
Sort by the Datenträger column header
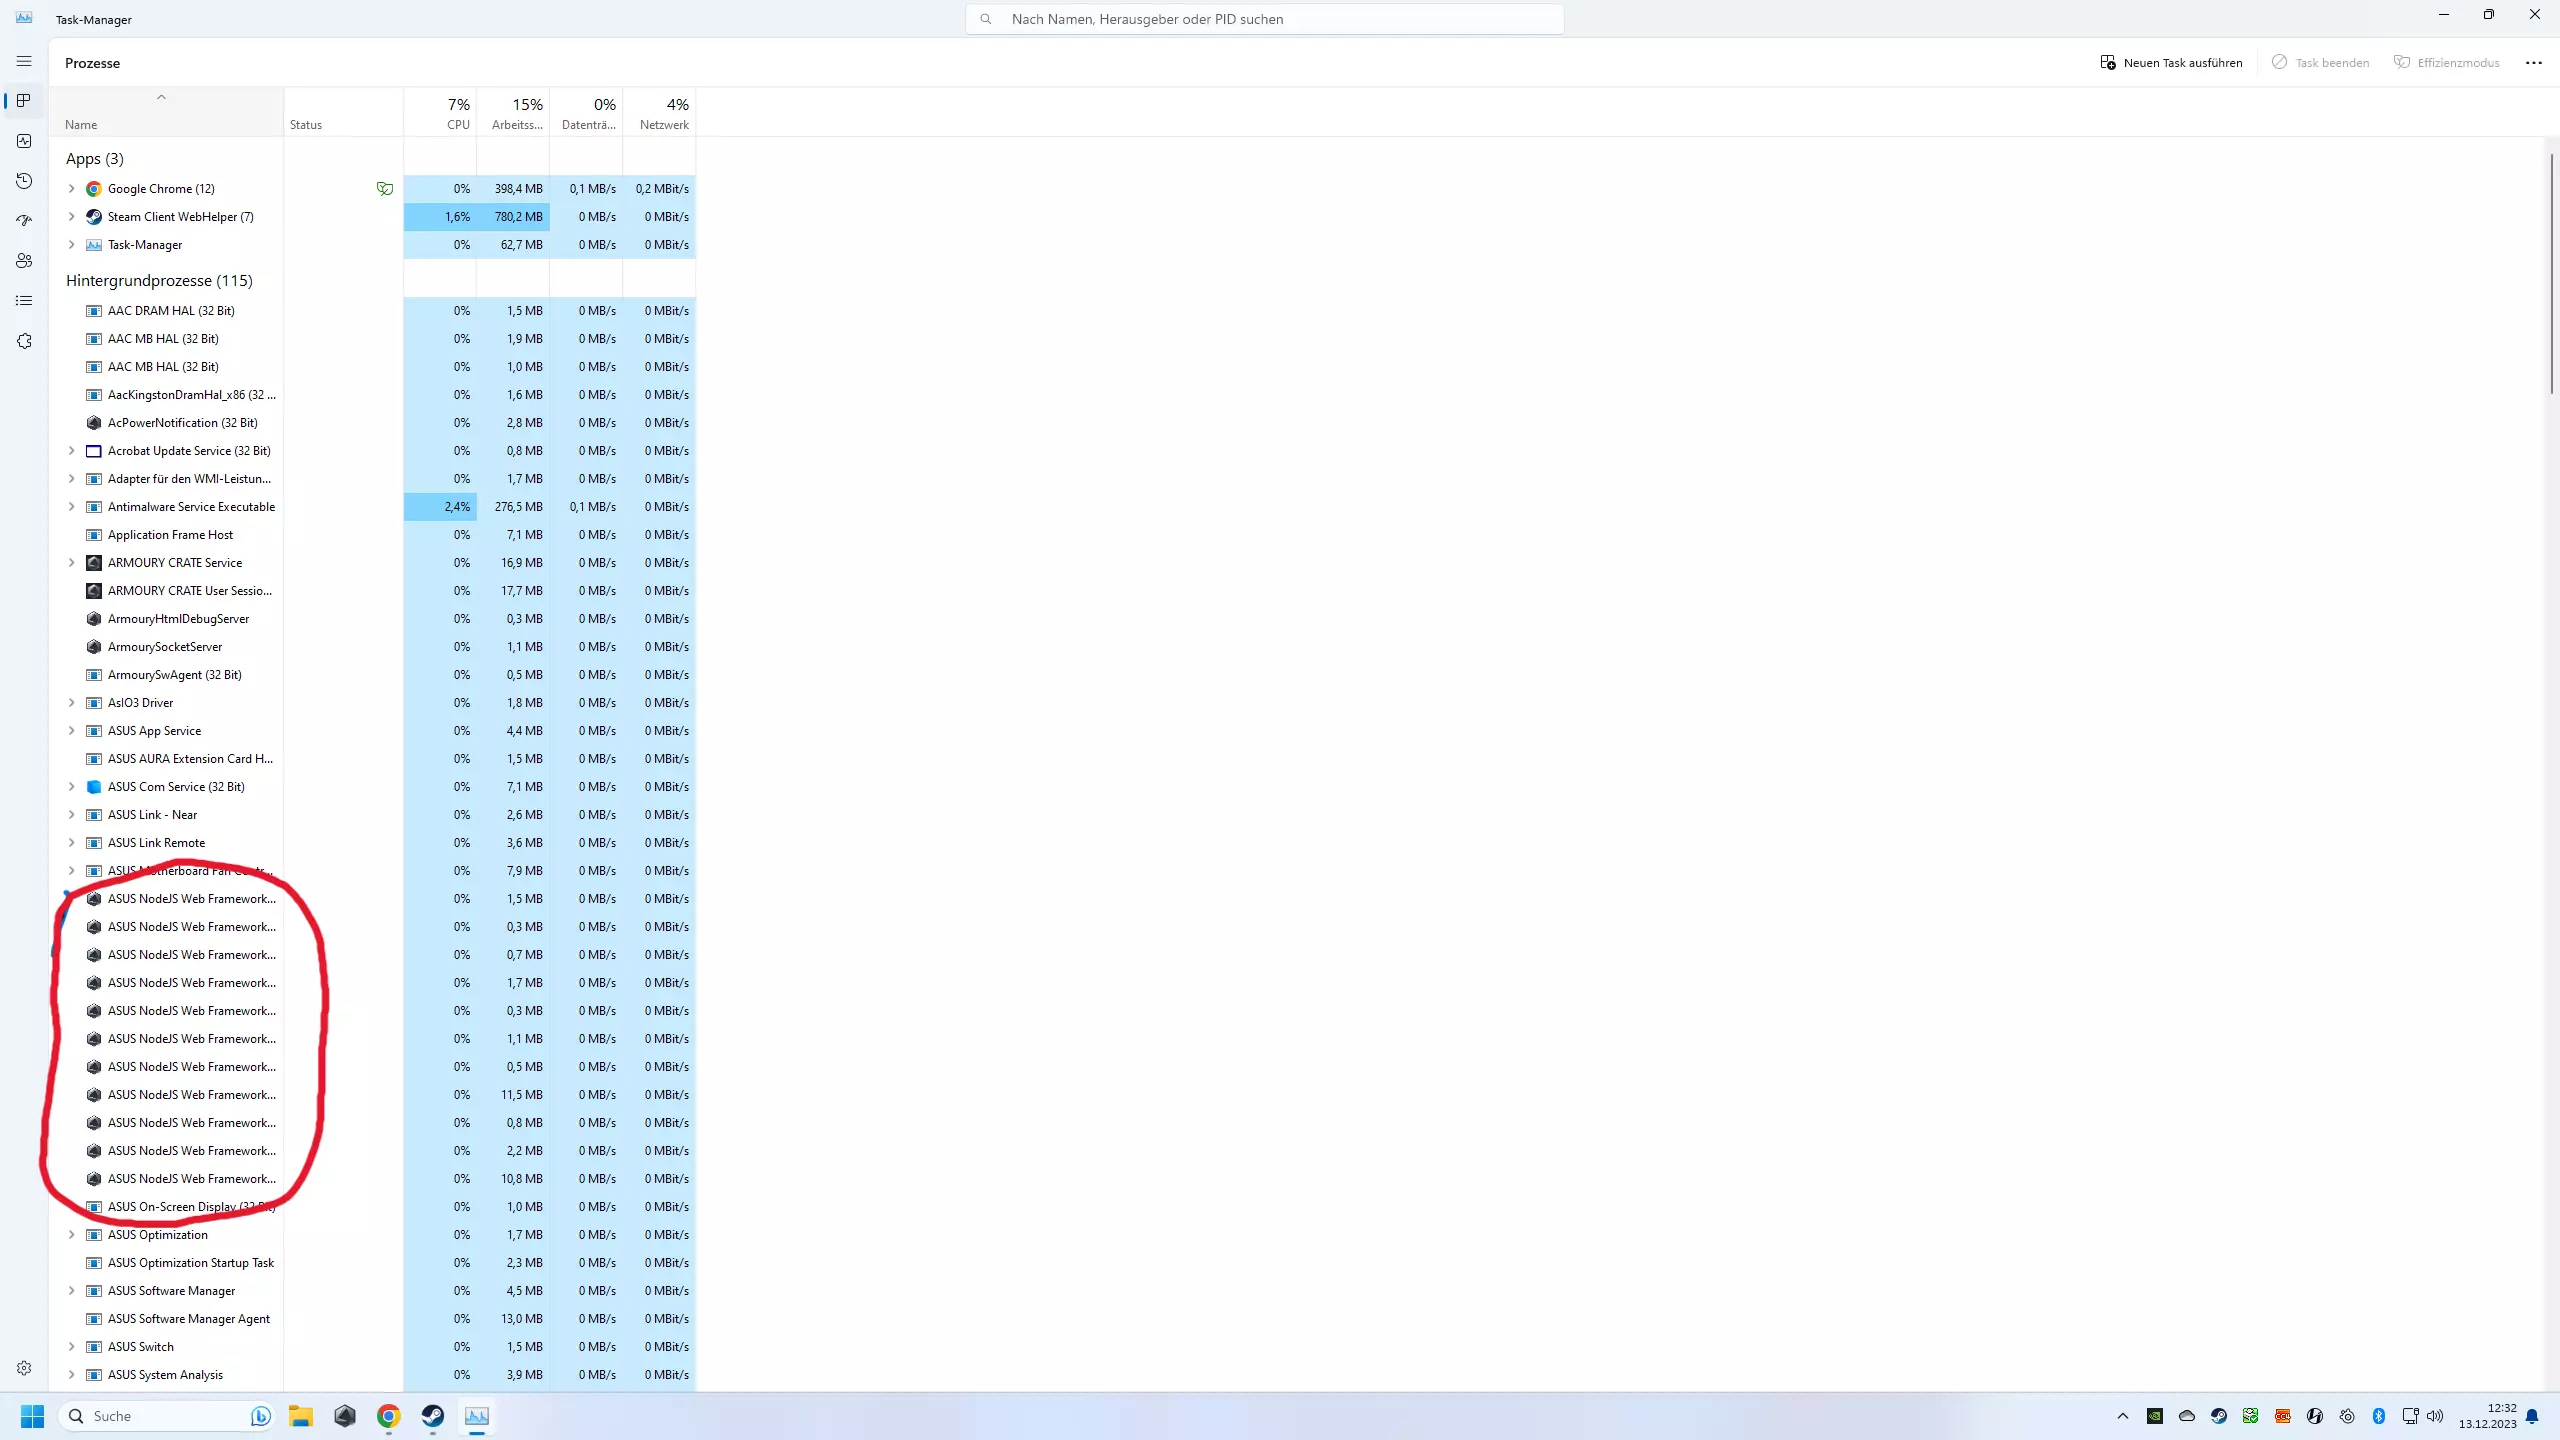pyautogui.click(x=586, y=112)
